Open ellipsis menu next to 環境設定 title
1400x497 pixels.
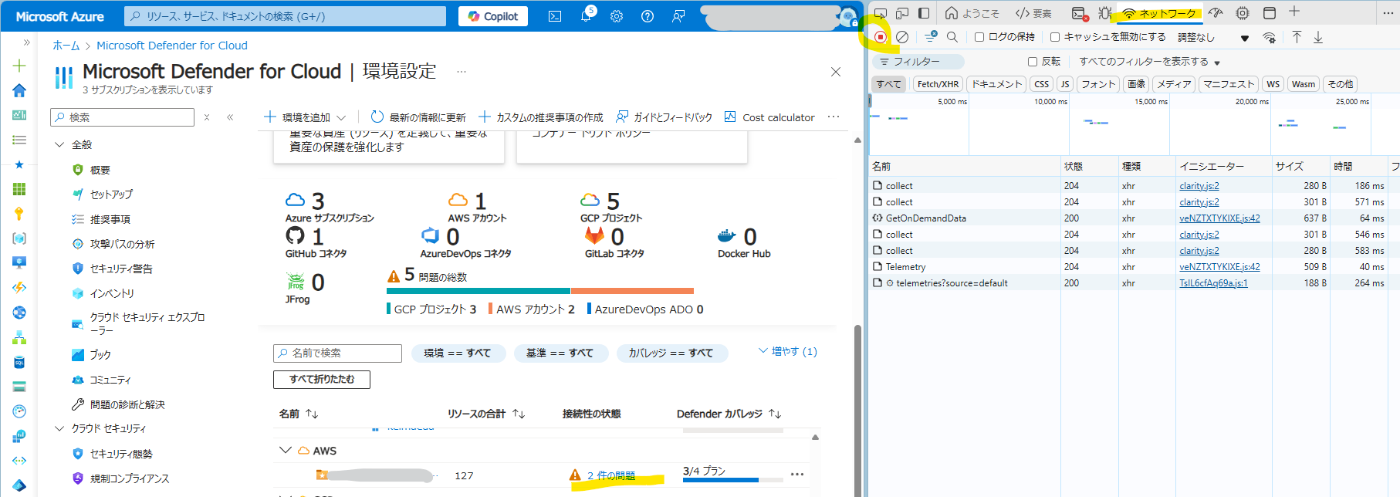(461, 72)
